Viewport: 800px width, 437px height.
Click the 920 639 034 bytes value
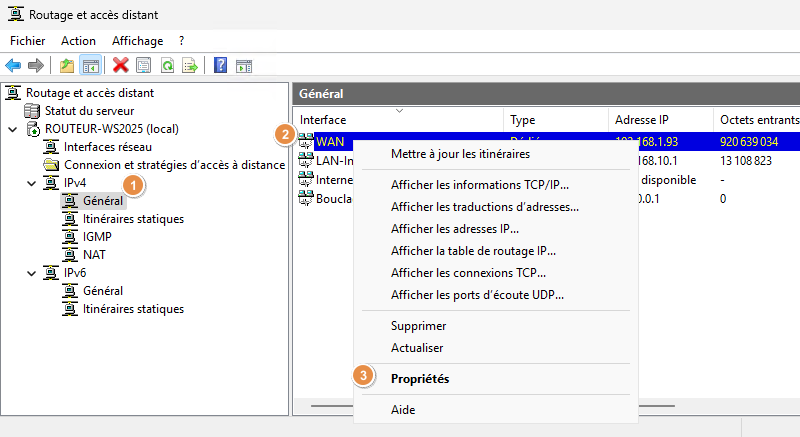point(749,142)
